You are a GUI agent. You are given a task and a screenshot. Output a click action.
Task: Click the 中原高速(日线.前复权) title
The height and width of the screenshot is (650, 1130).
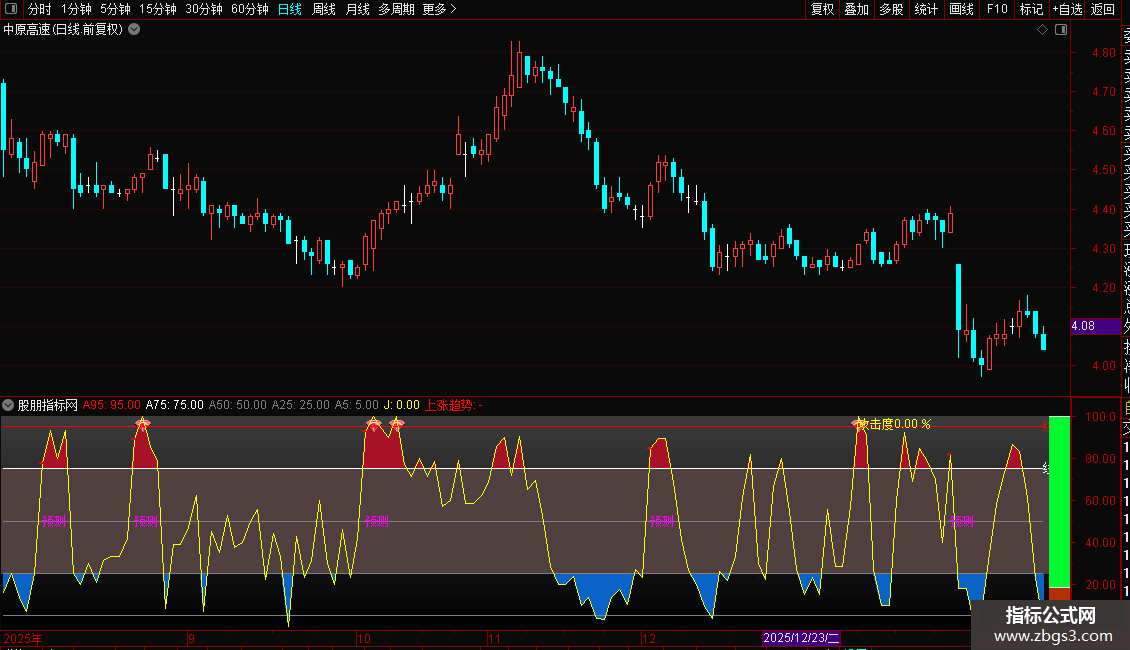coord(63,30)
